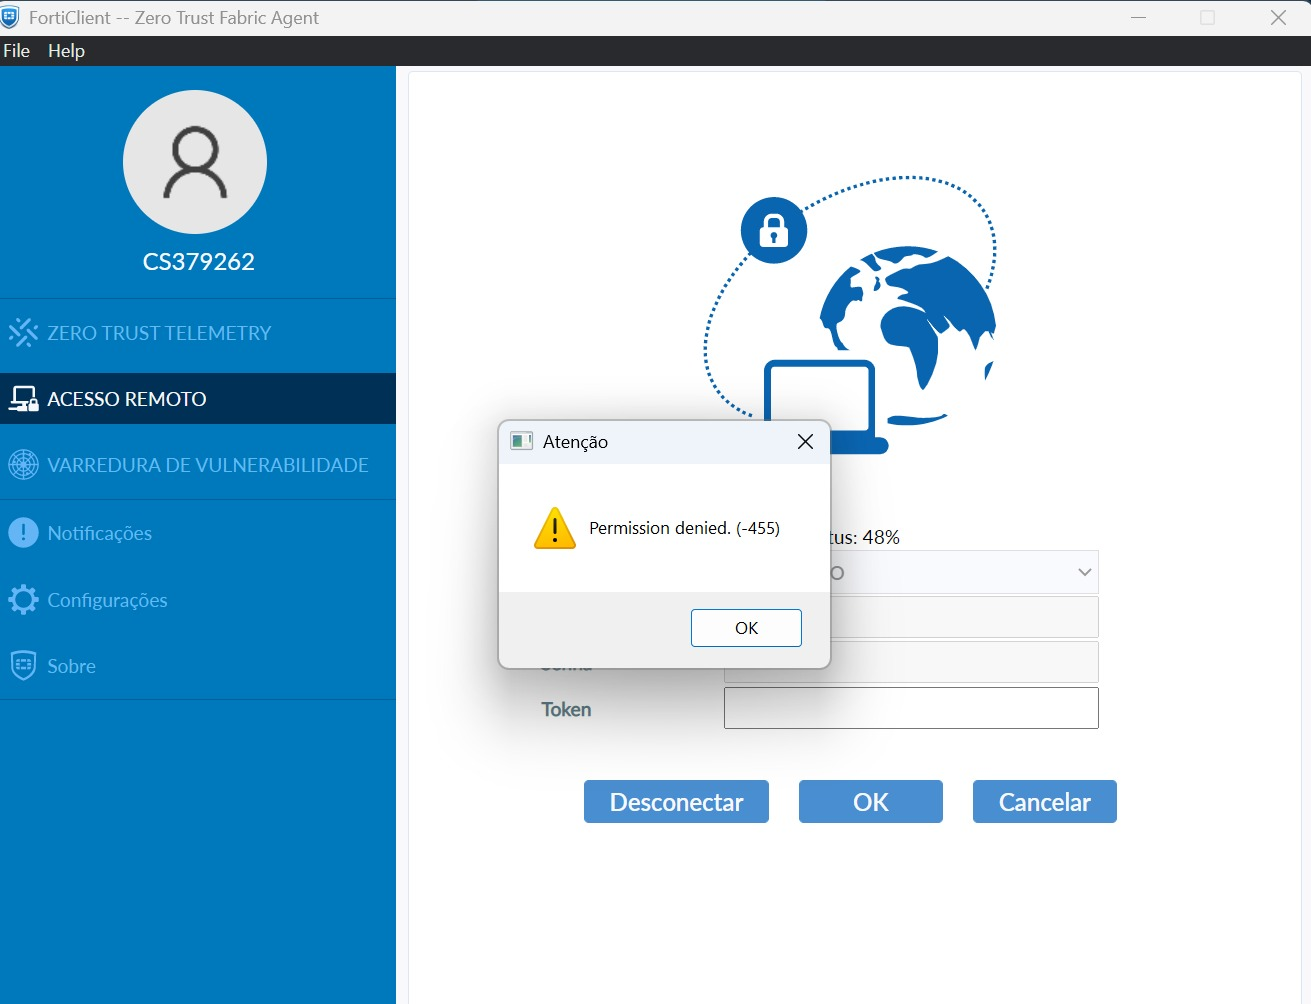
Task: Click the user avatar profile icon
Action: pos(195,162)
